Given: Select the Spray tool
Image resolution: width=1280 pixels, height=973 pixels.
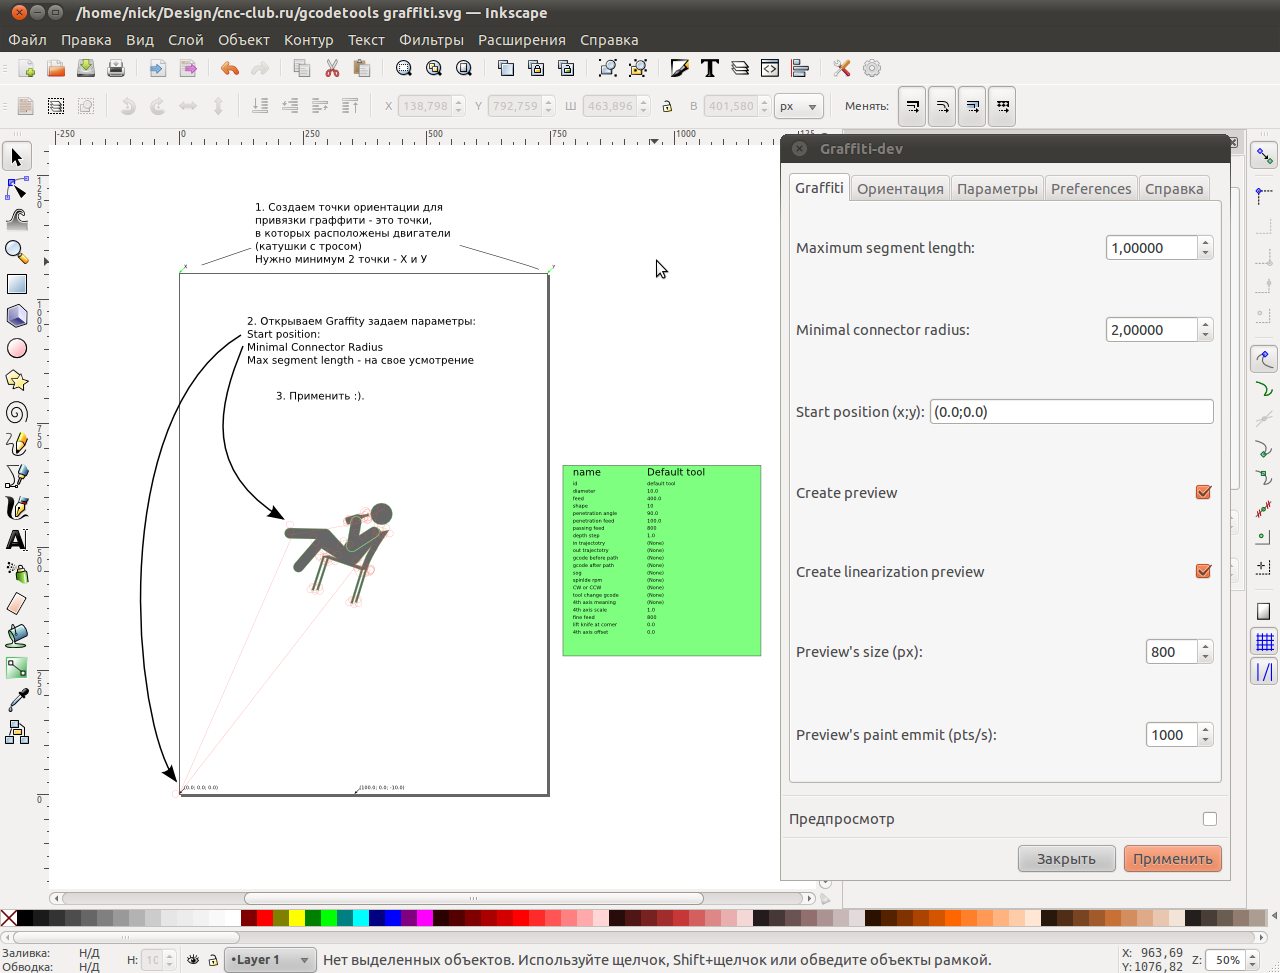Looking at the screenshot, I should (x=17, y=572).
